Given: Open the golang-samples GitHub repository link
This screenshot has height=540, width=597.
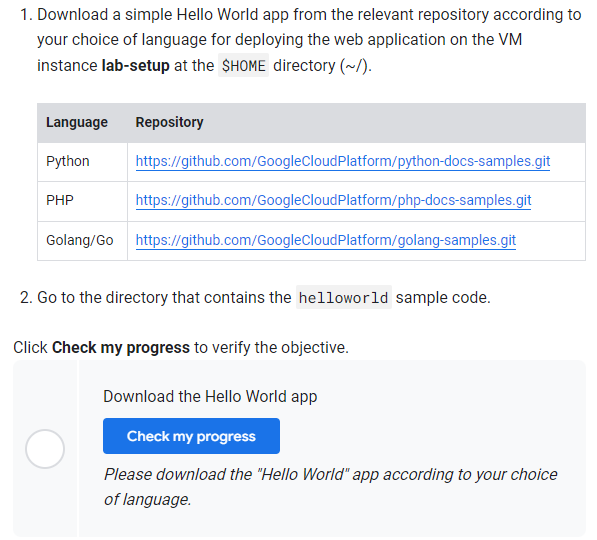Looking at the screenshot, I should pos(326,240).
